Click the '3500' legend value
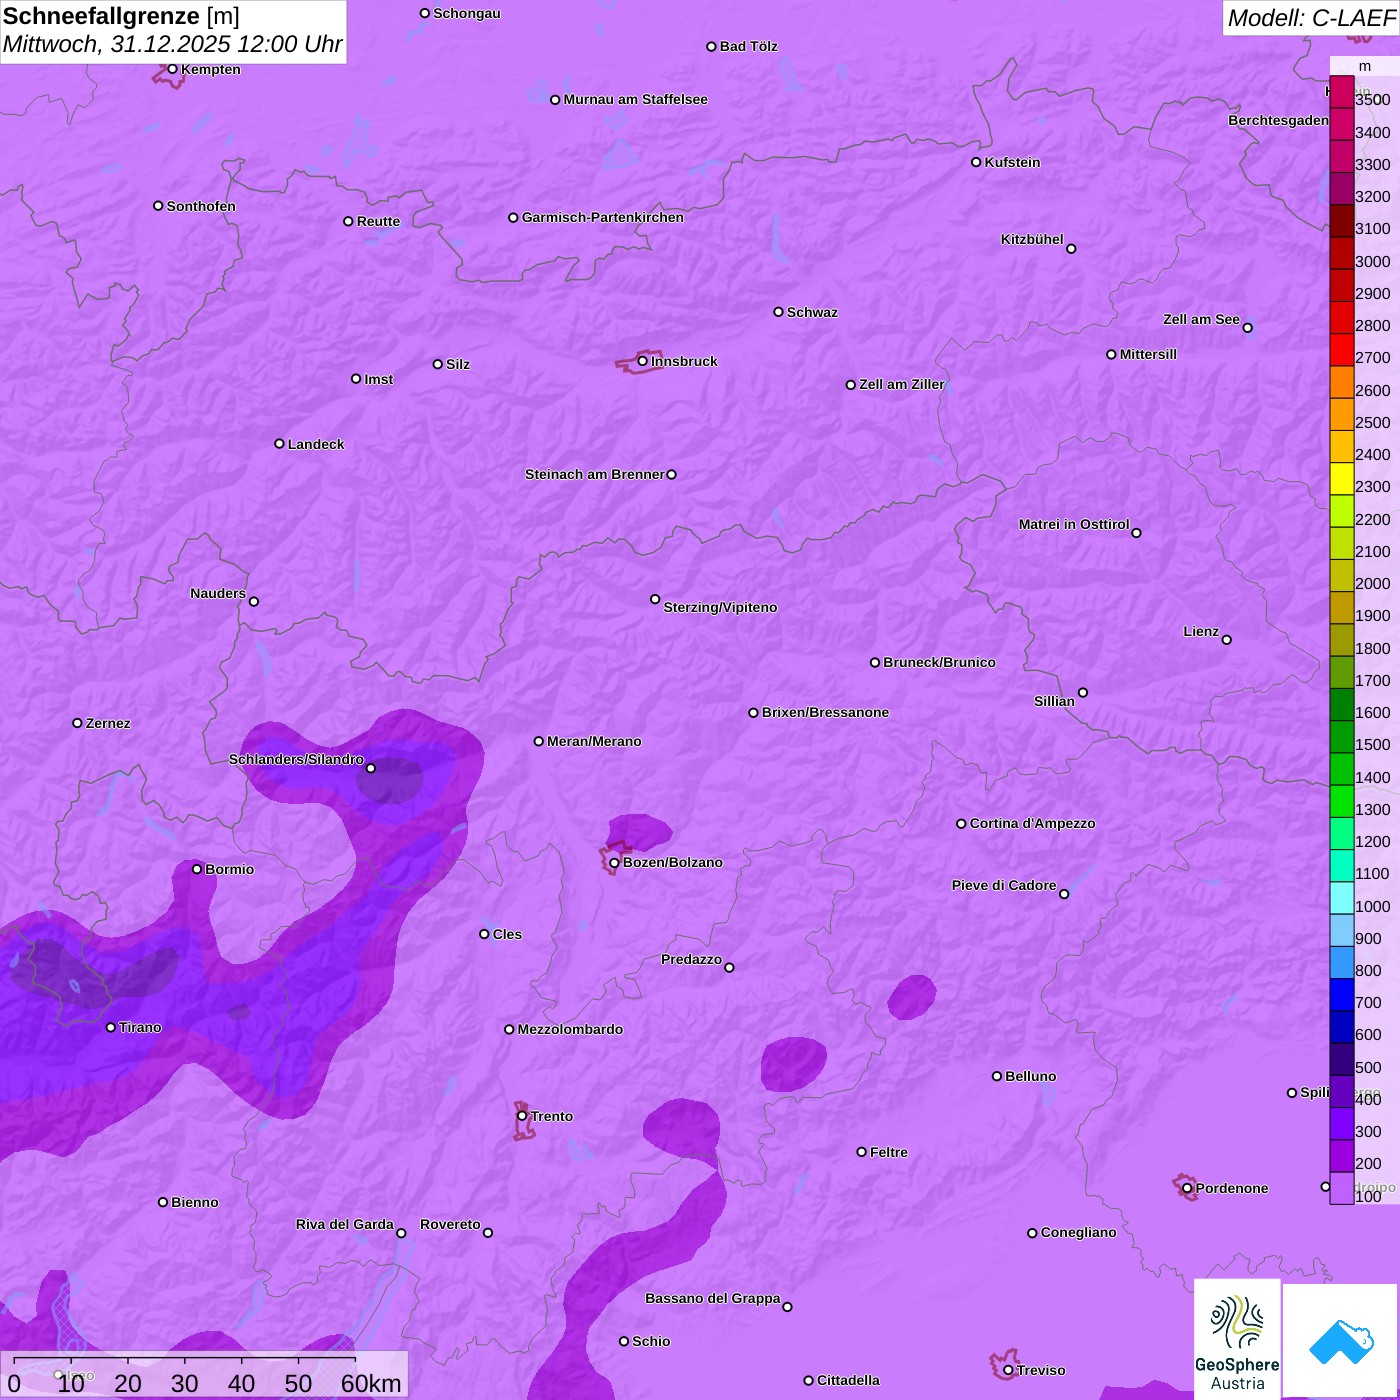The height and width of the screenshot is (1400, 1400). click(1373, 100)
